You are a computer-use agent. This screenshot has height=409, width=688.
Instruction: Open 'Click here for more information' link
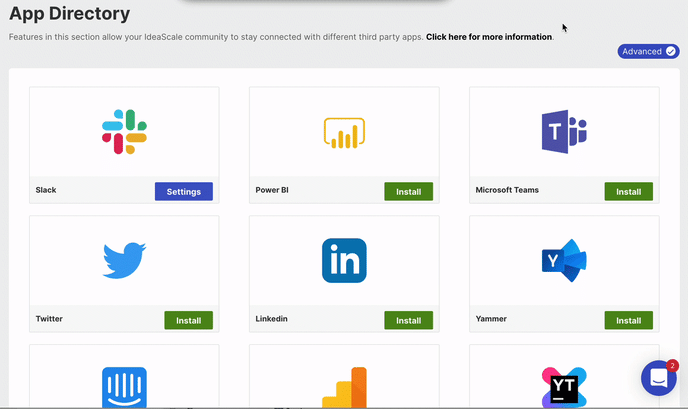click(489, 37)
